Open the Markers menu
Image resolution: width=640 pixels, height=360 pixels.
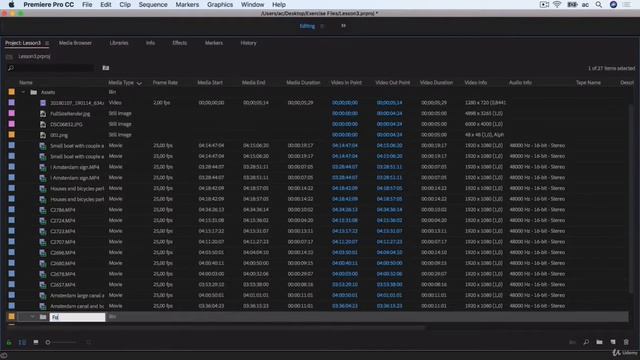tap(187, 4)
